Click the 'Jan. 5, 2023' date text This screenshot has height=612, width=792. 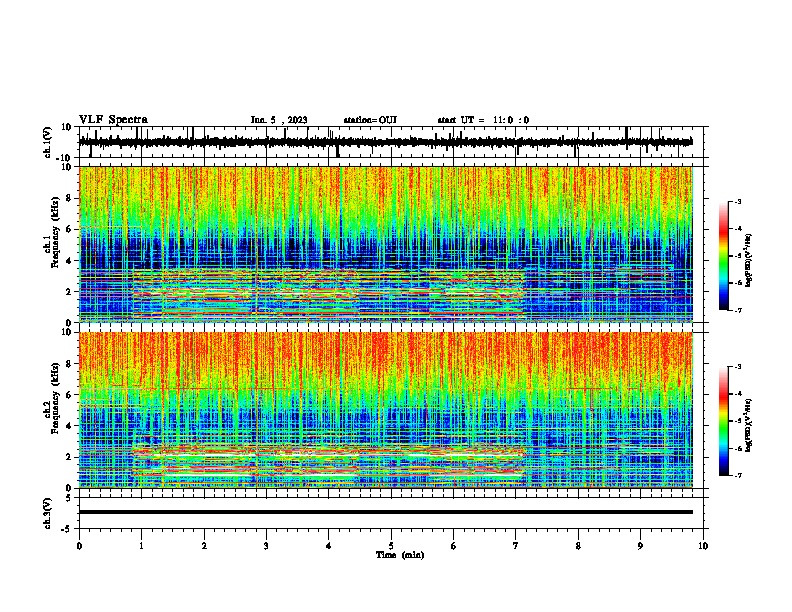(x=279, y=120)
